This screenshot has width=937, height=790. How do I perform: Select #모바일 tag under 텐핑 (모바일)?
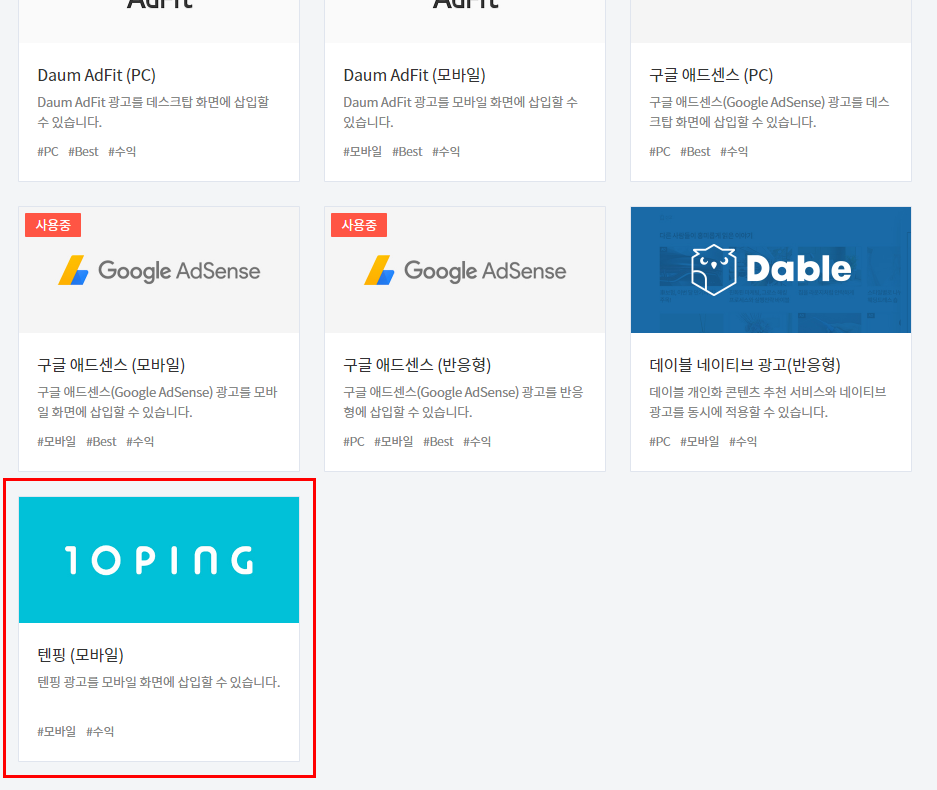coord(57,731)
